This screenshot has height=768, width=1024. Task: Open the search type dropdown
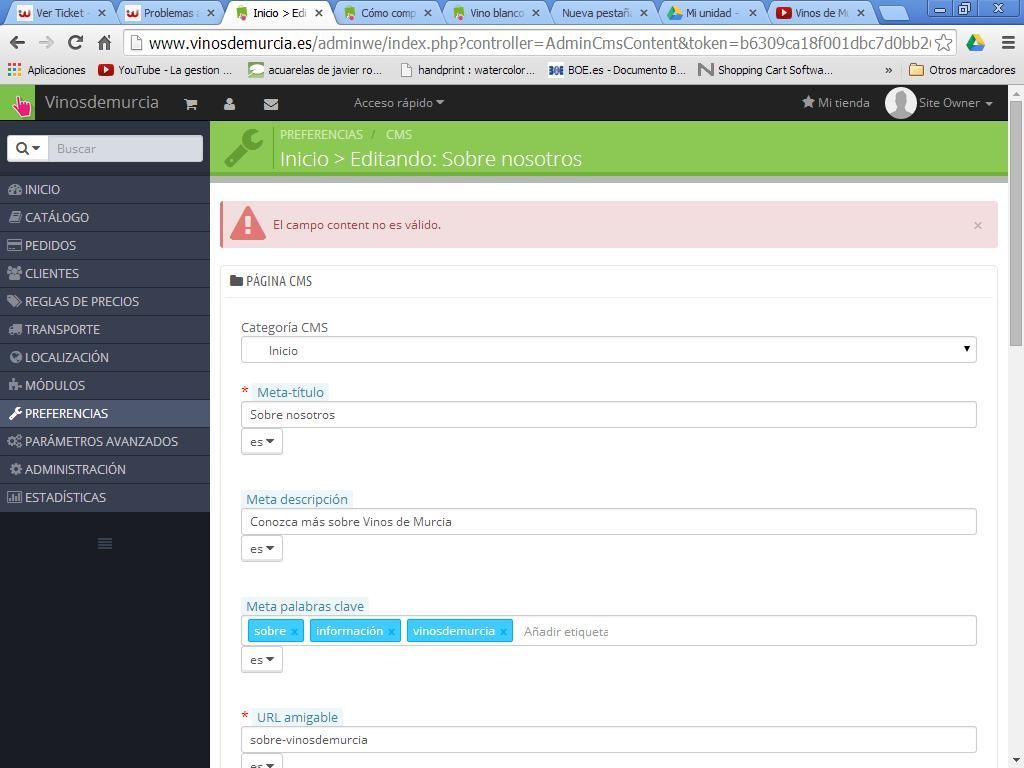point(27,148)
